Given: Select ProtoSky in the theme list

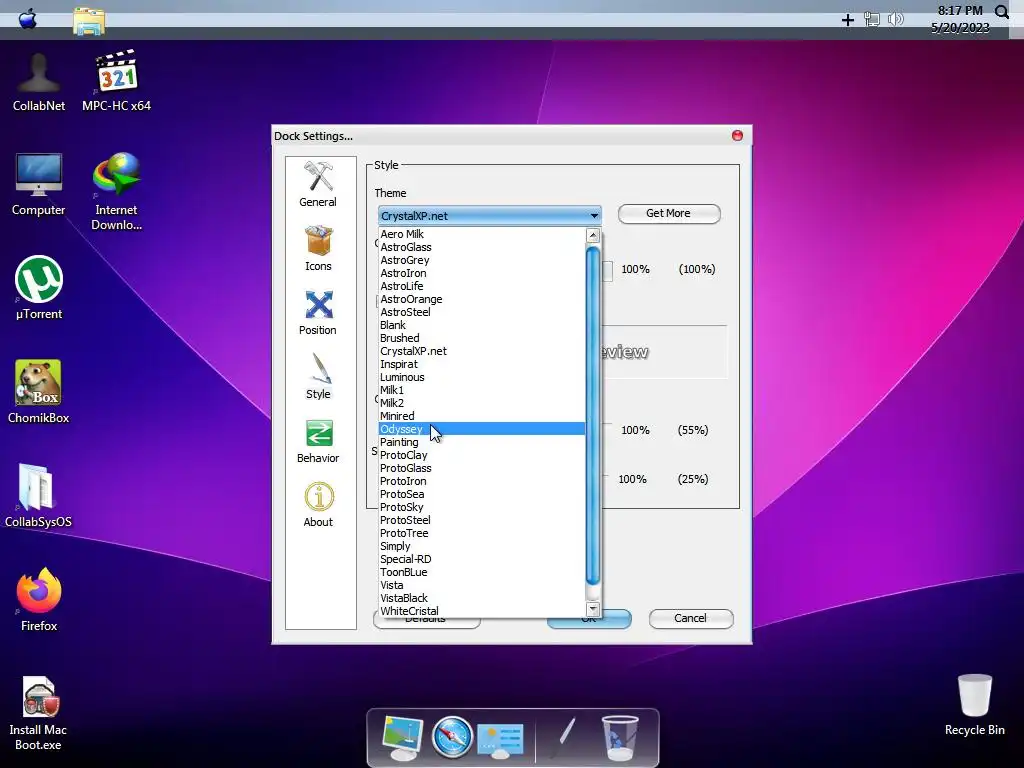Looking at the screenshot, I should 482,507.
